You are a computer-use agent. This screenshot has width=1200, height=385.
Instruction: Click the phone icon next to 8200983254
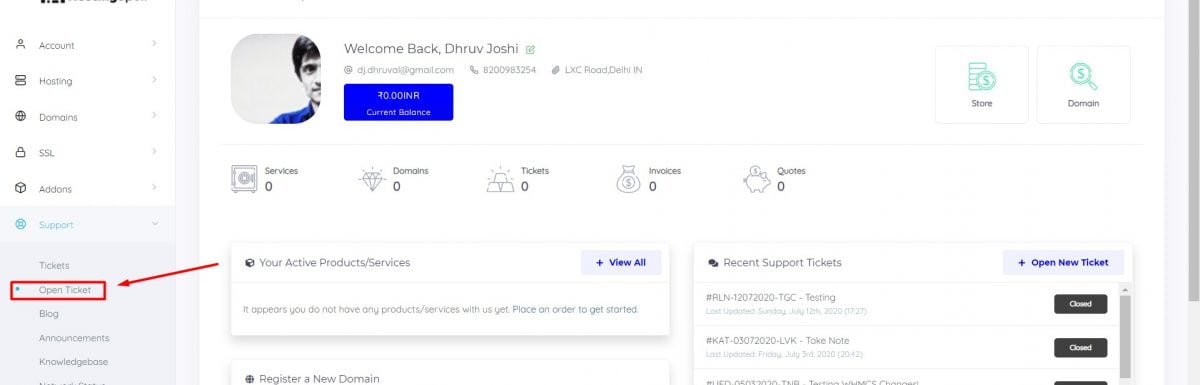[x=474, y=70]
